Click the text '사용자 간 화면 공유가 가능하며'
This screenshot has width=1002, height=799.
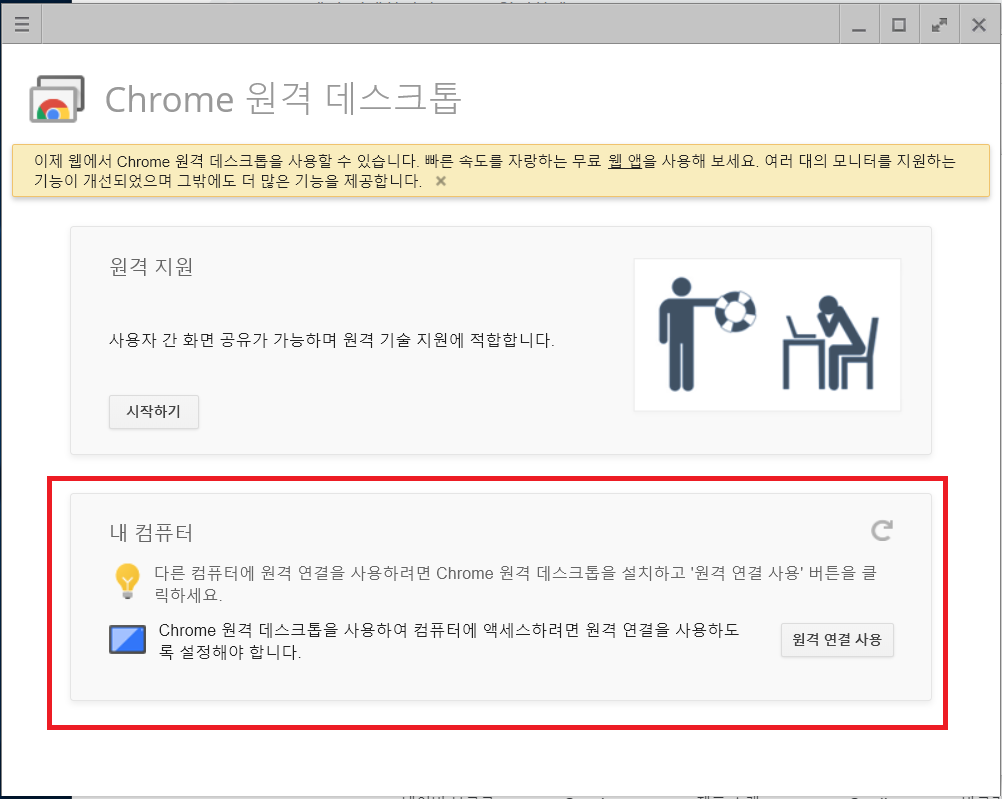pyautogui.click(x=223, y=340)
